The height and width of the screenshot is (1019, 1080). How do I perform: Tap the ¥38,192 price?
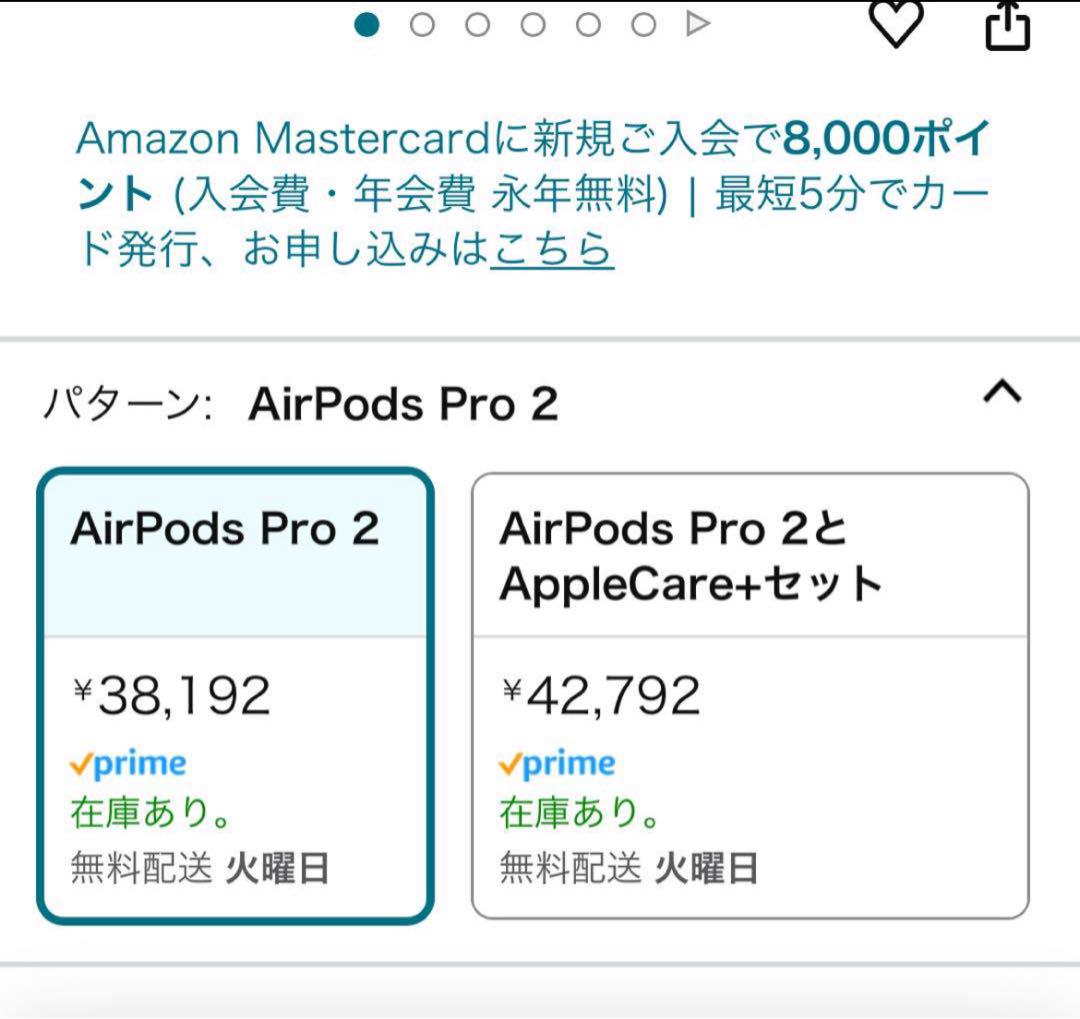172,695
